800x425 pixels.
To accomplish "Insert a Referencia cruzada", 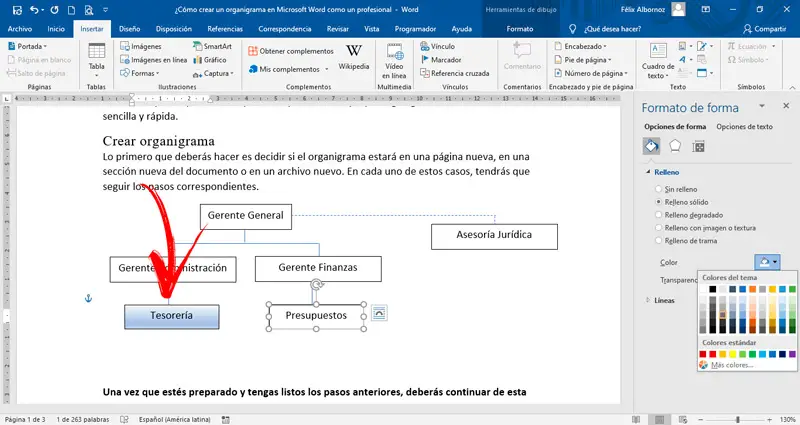I will tap(455, 73).
